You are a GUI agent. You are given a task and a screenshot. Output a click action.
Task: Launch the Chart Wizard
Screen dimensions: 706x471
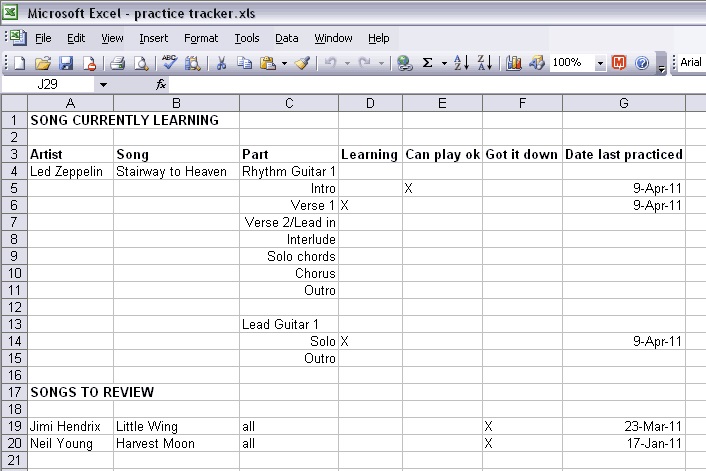point(513,63)
